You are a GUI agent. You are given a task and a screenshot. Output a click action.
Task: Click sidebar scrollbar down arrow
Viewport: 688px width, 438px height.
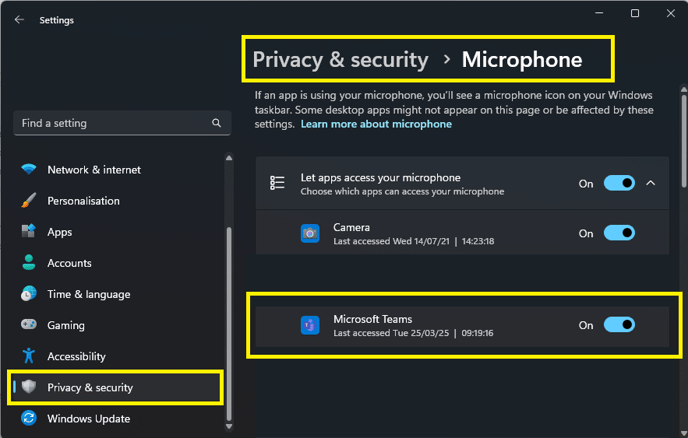pyautogui.click(x=229, y=426)
